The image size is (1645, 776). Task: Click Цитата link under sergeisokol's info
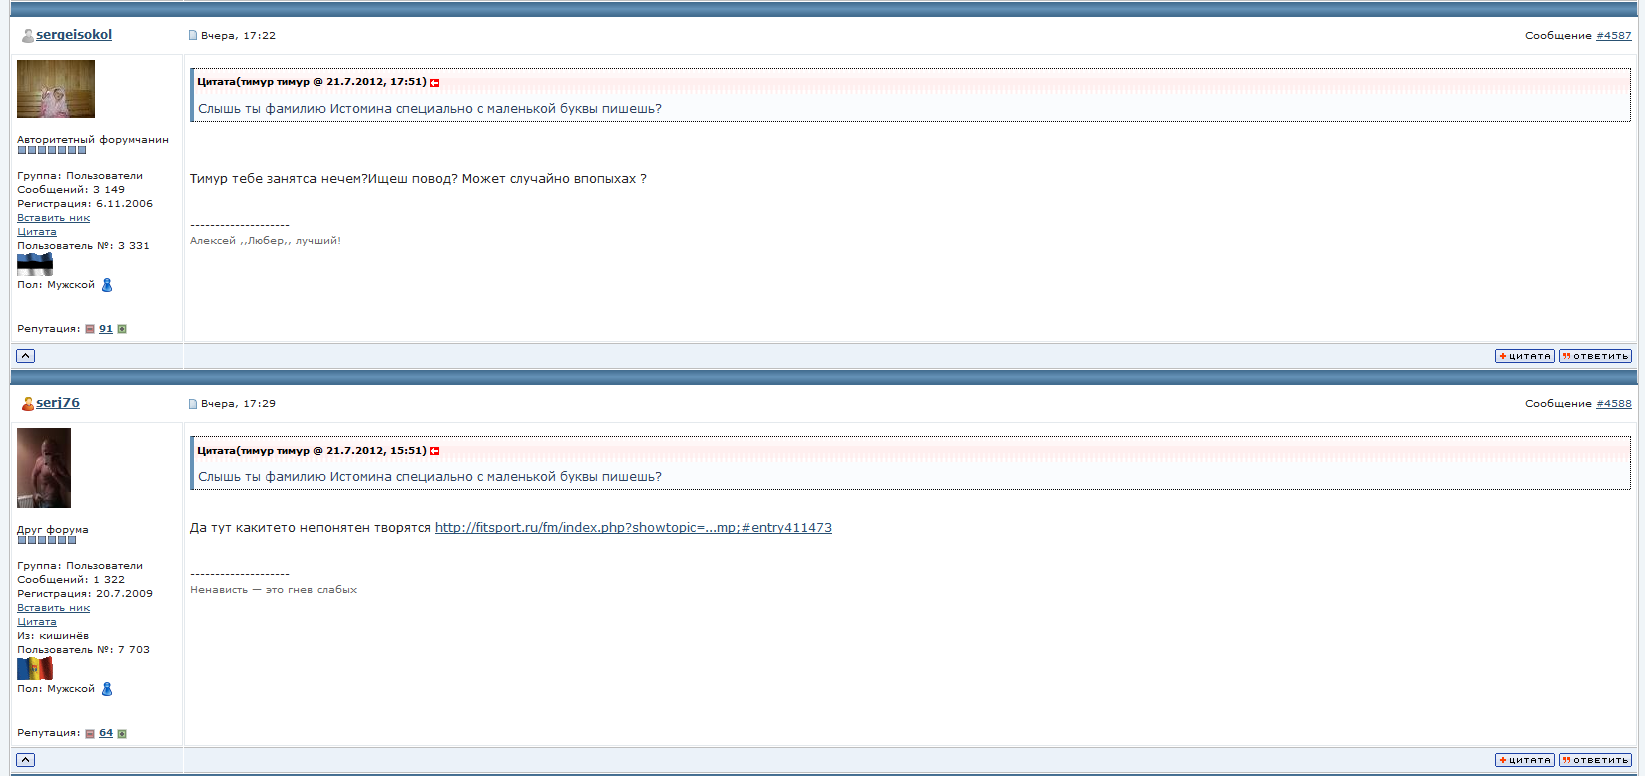[x=37, y=232]
